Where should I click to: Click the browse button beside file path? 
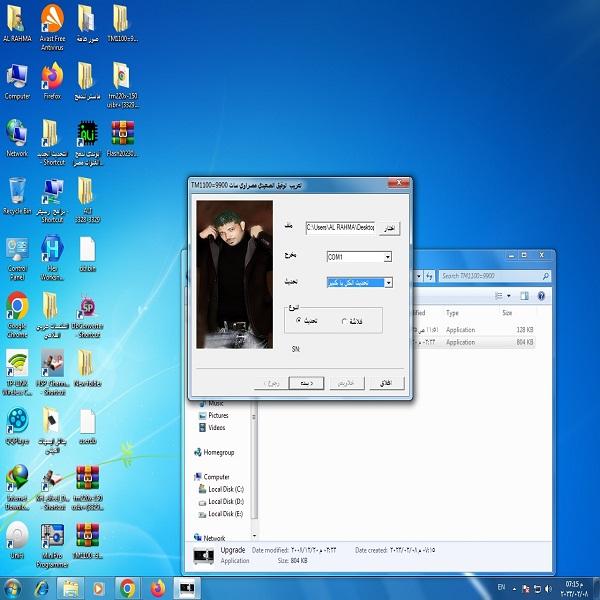click(x=389, y=228)
